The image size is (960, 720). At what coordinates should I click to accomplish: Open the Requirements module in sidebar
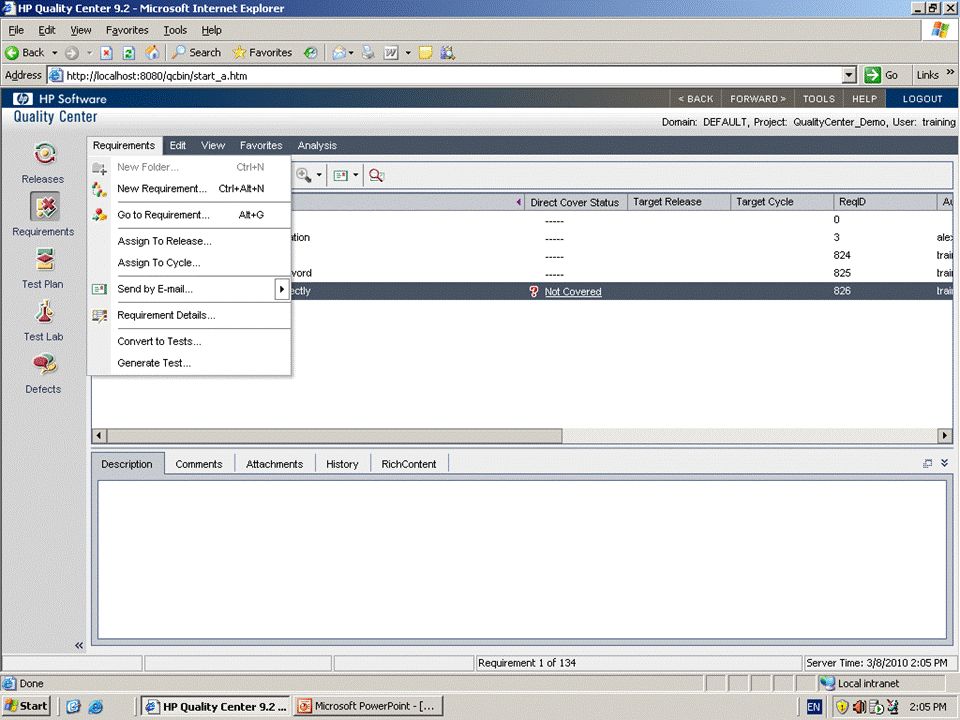point(43,214)
